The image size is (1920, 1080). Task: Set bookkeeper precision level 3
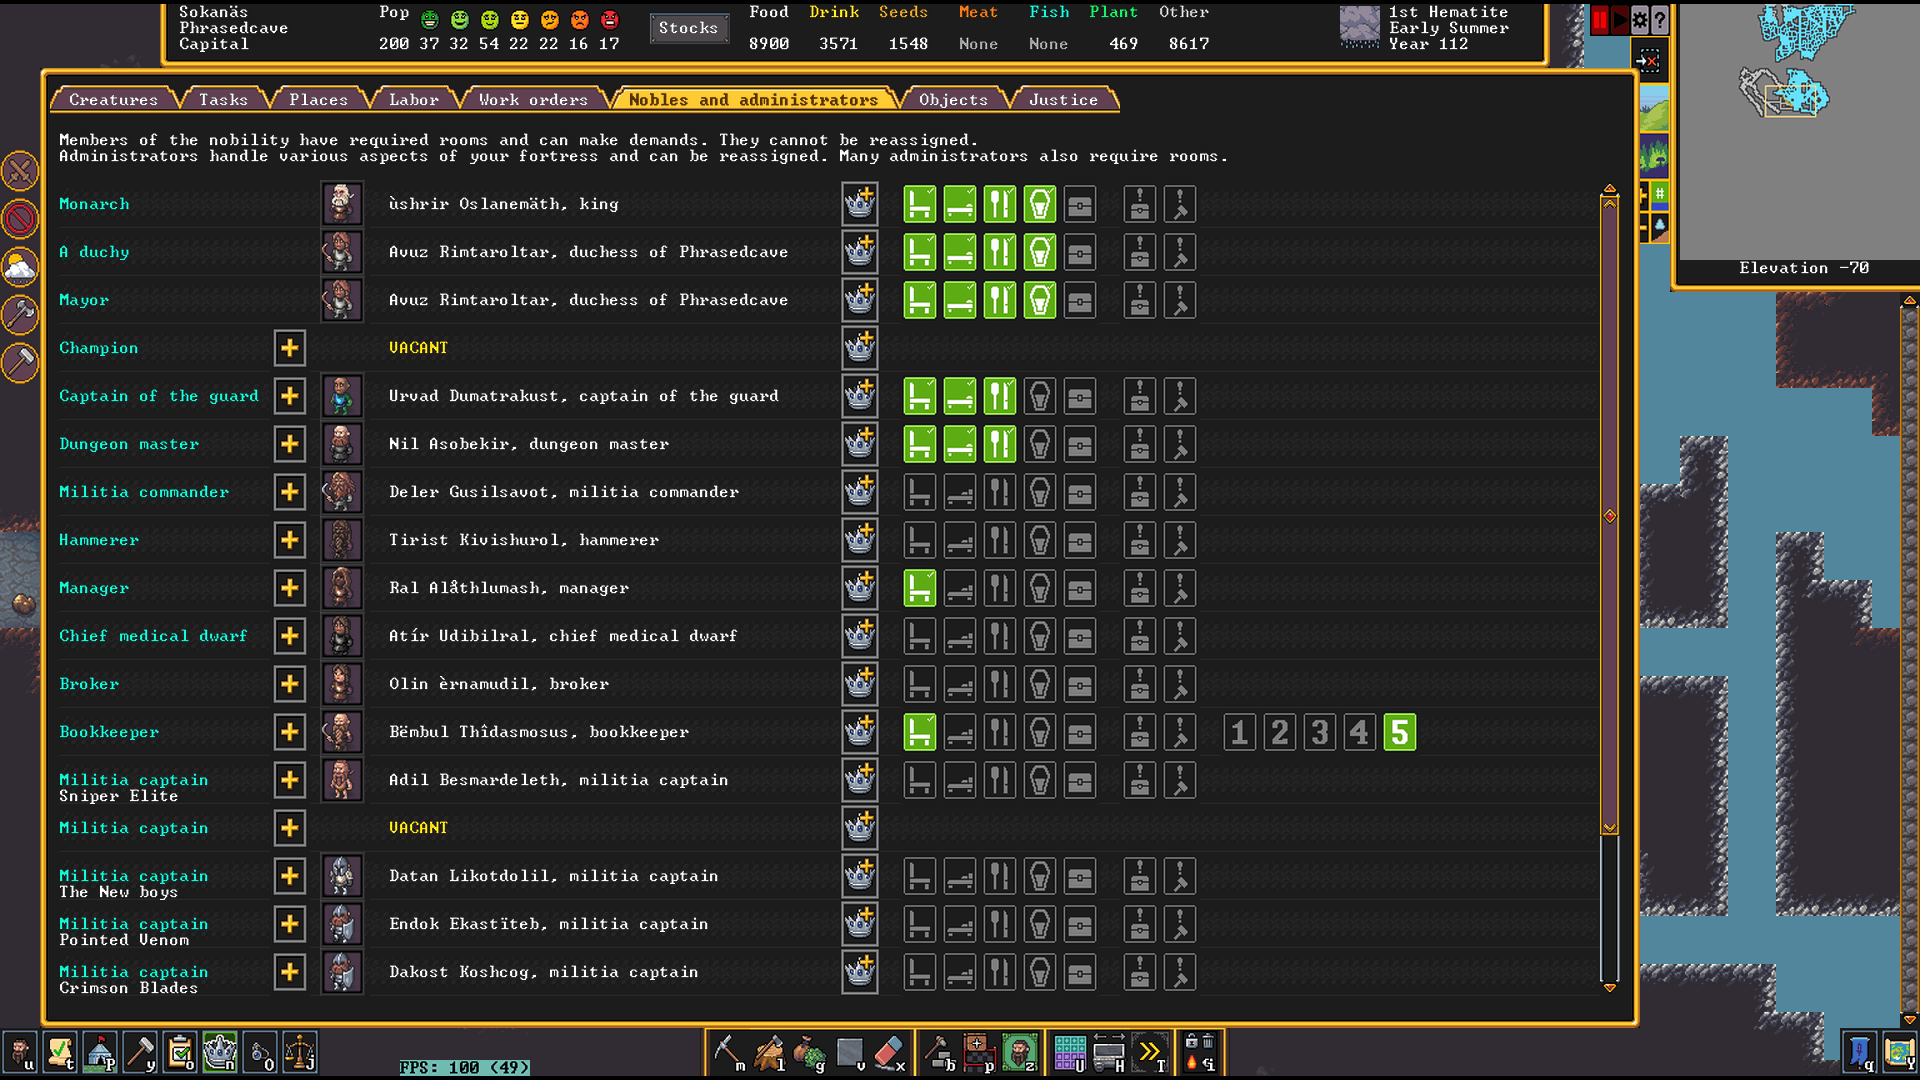1319,733
